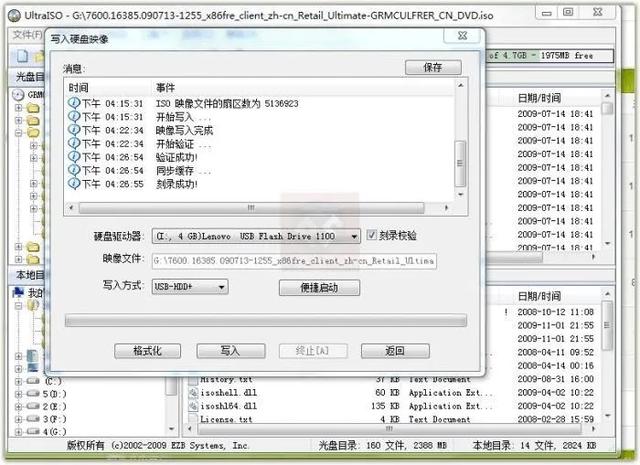Click the UltraISO app icon in title bar
640x465 pixels.
(x=15, y=16)
